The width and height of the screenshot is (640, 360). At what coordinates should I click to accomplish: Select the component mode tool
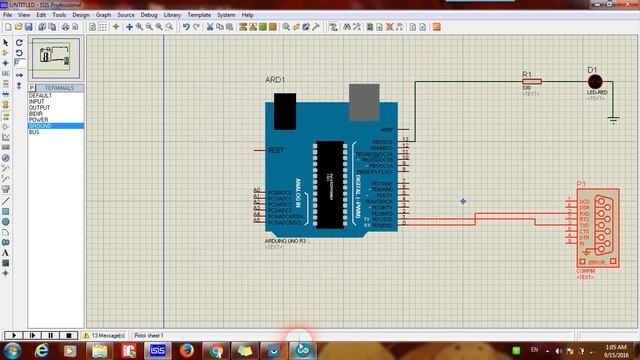coord(5,53)
